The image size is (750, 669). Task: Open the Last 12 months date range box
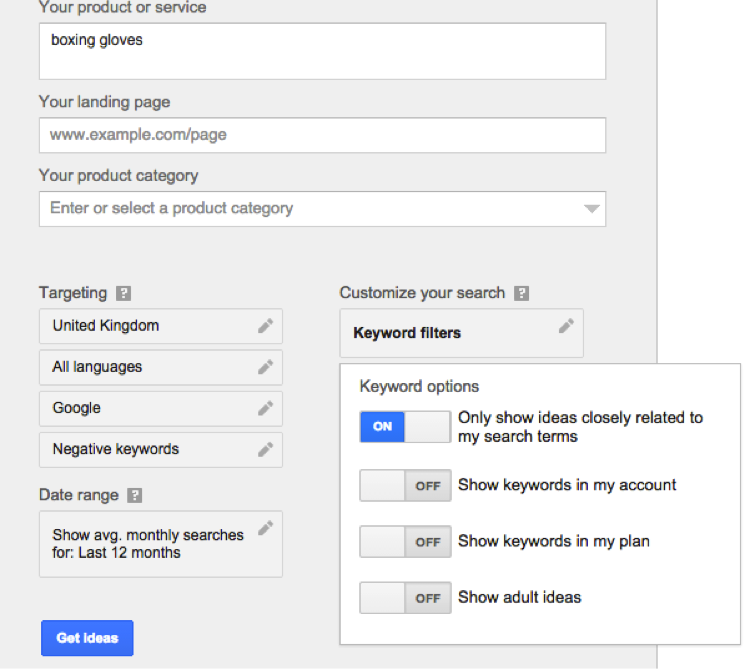click(x=161, y=544)
